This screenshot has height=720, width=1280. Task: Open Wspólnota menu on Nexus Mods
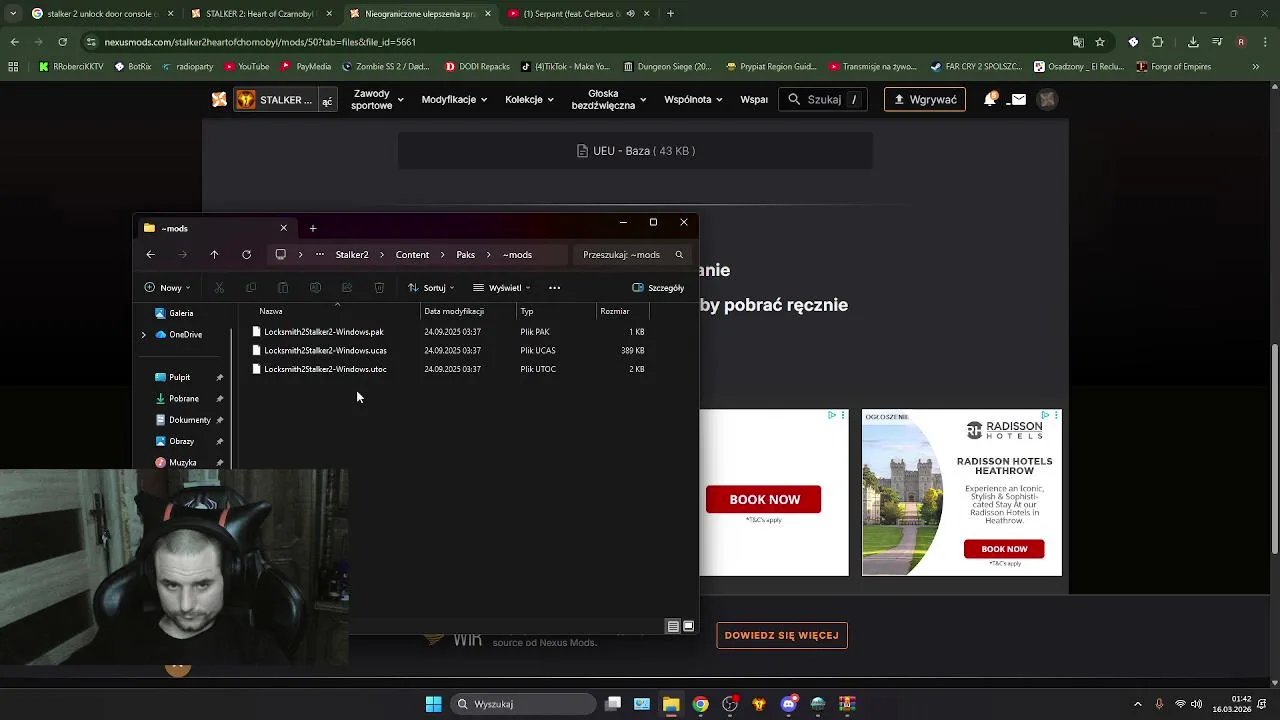pos(693,100)
